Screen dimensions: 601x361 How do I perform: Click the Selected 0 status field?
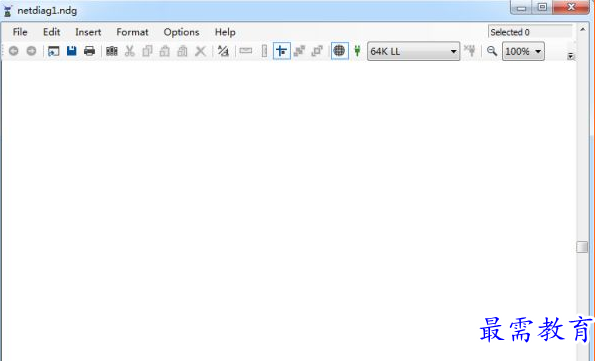[x=530, y=32]
